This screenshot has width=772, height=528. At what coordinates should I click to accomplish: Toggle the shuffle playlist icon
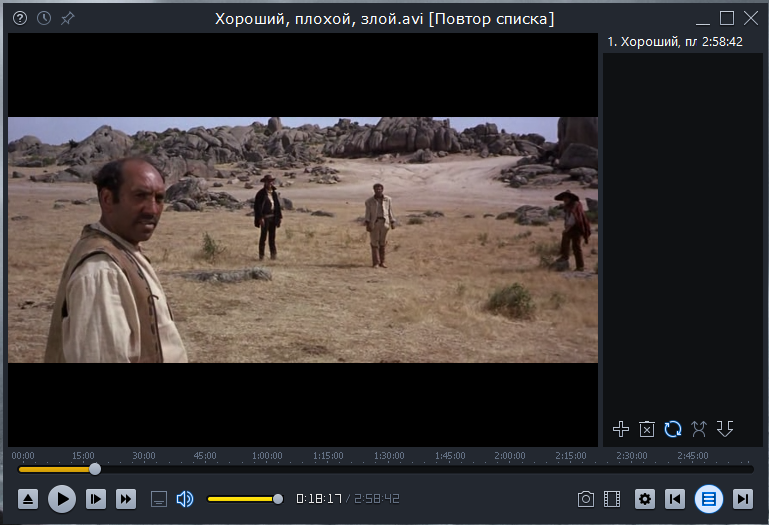point(699,429)
